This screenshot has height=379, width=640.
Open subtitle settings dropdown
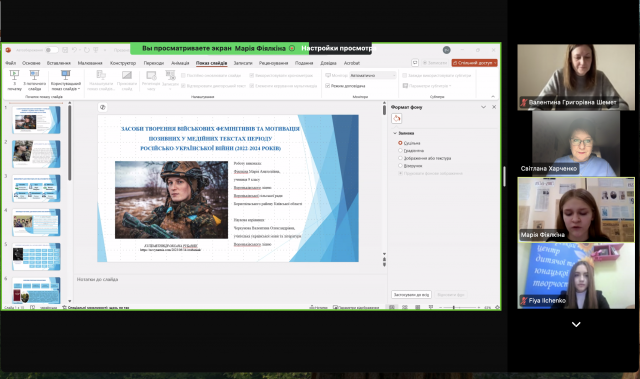427,86
